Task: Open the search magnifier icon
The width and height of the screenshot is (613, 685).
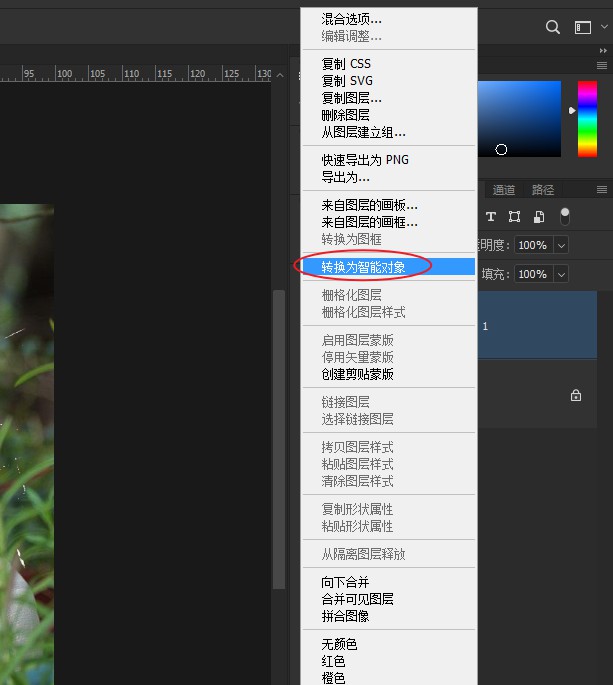Action: coord(553,27)
